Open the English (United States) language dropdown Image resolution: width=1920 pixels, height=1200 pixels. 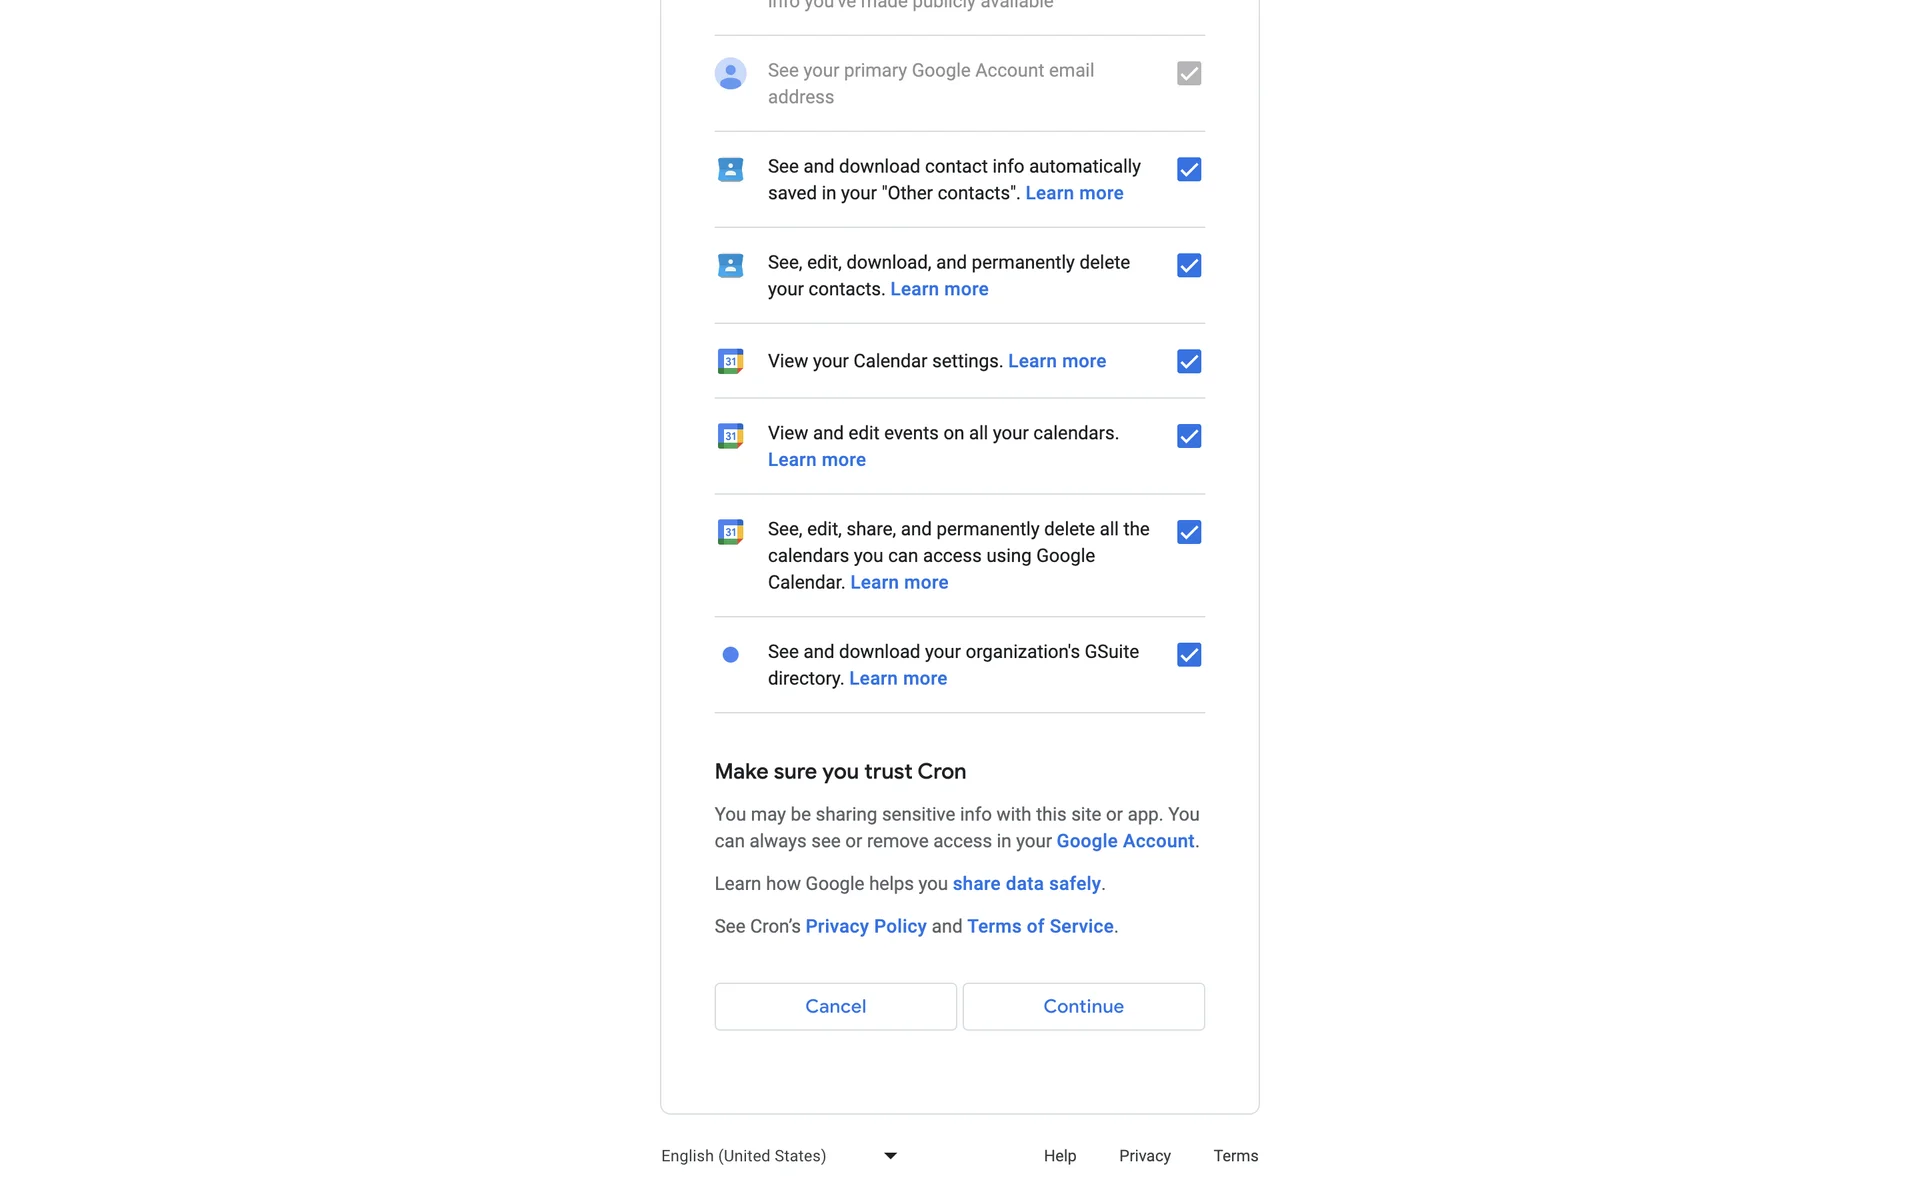pyautogui.click(x=779, y=1156)
